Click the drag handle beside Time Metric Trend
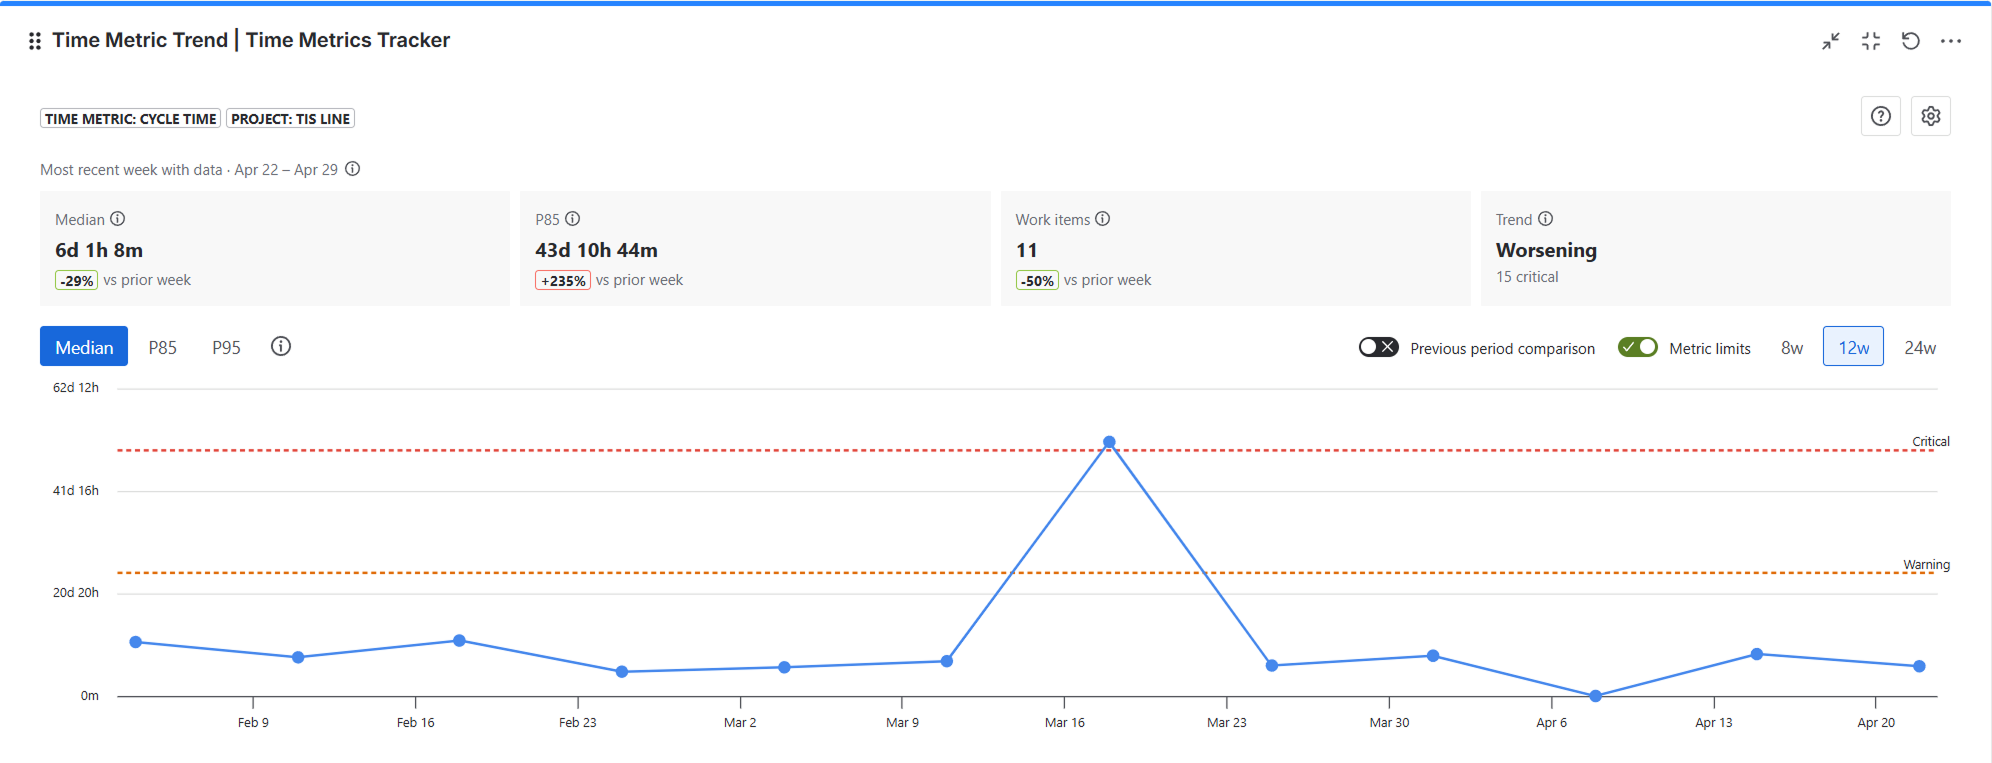The image size is (1992, 763). 35,41
